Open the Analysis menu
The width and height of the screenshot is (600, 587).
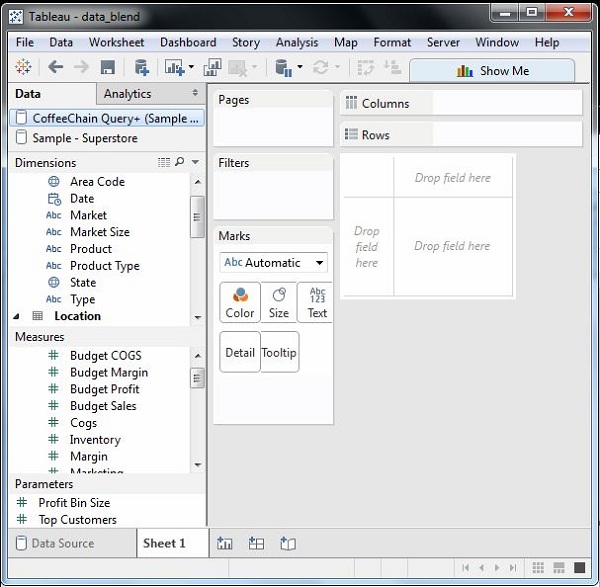click(x=296, y=43)
